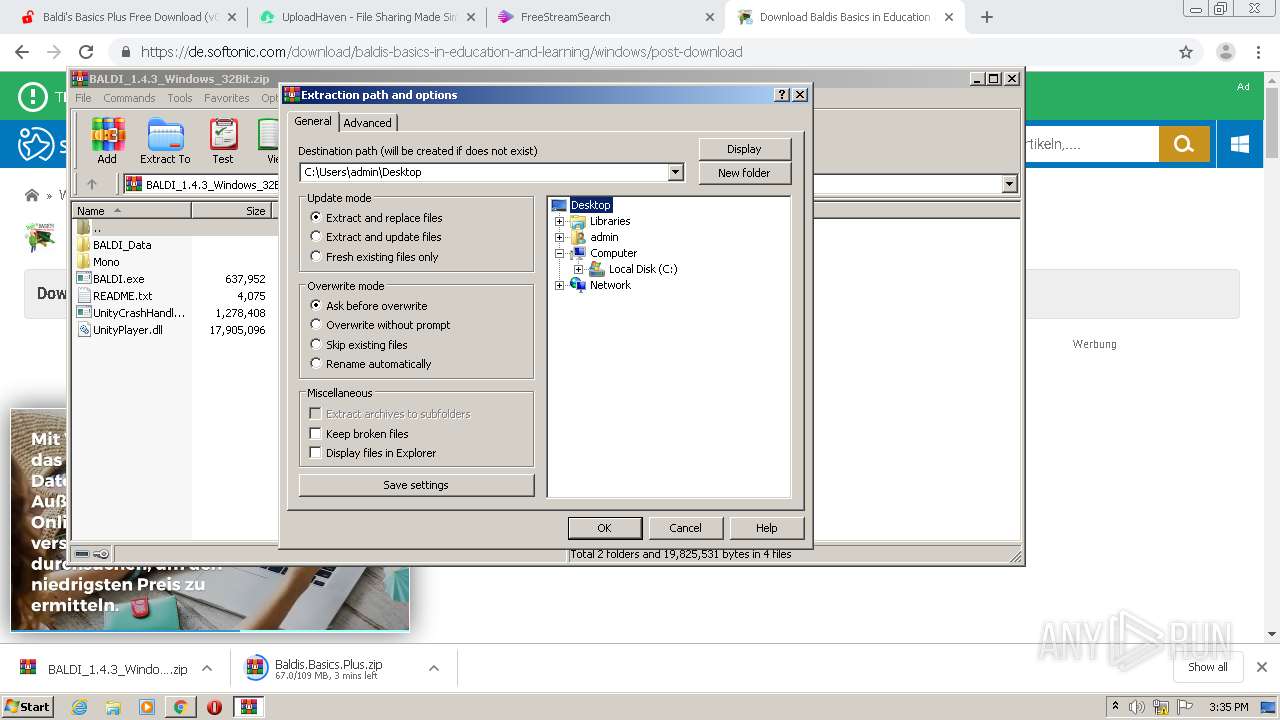Click the Windows platform icon on Softonic
The height and width of the screenshot is (720, 1280).
click(1240, 144)
